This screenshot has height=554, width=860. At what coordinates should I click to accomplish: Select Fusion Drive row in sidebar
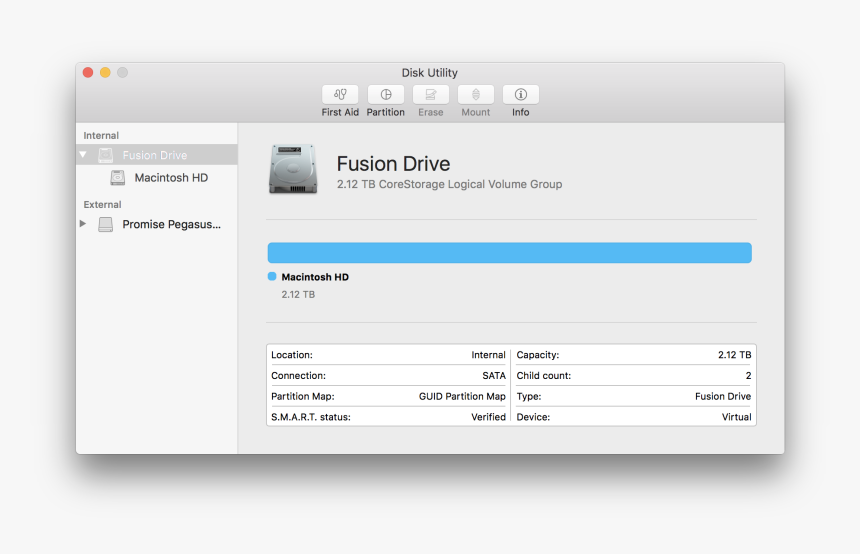click(157, 155)
